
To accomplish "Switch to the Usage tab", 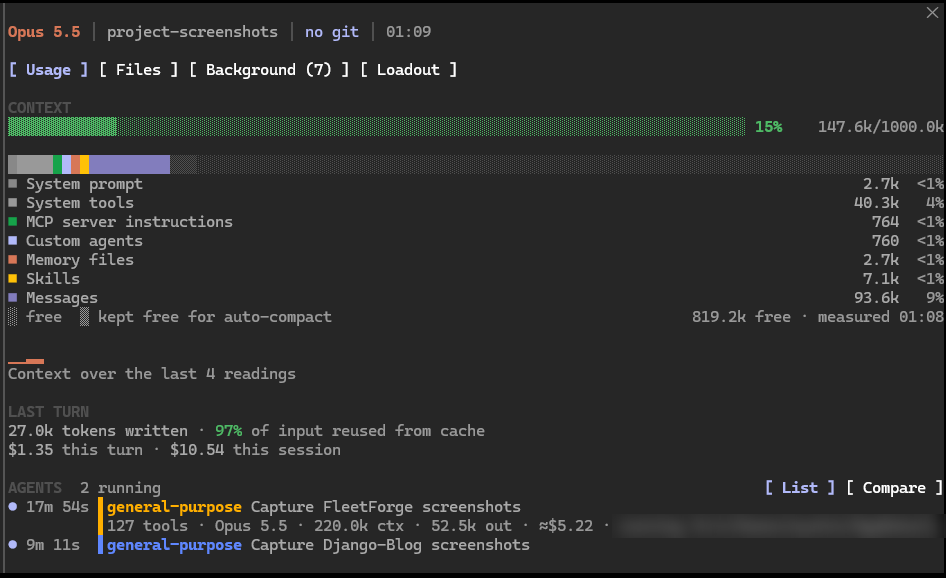I will click(48, 70).
